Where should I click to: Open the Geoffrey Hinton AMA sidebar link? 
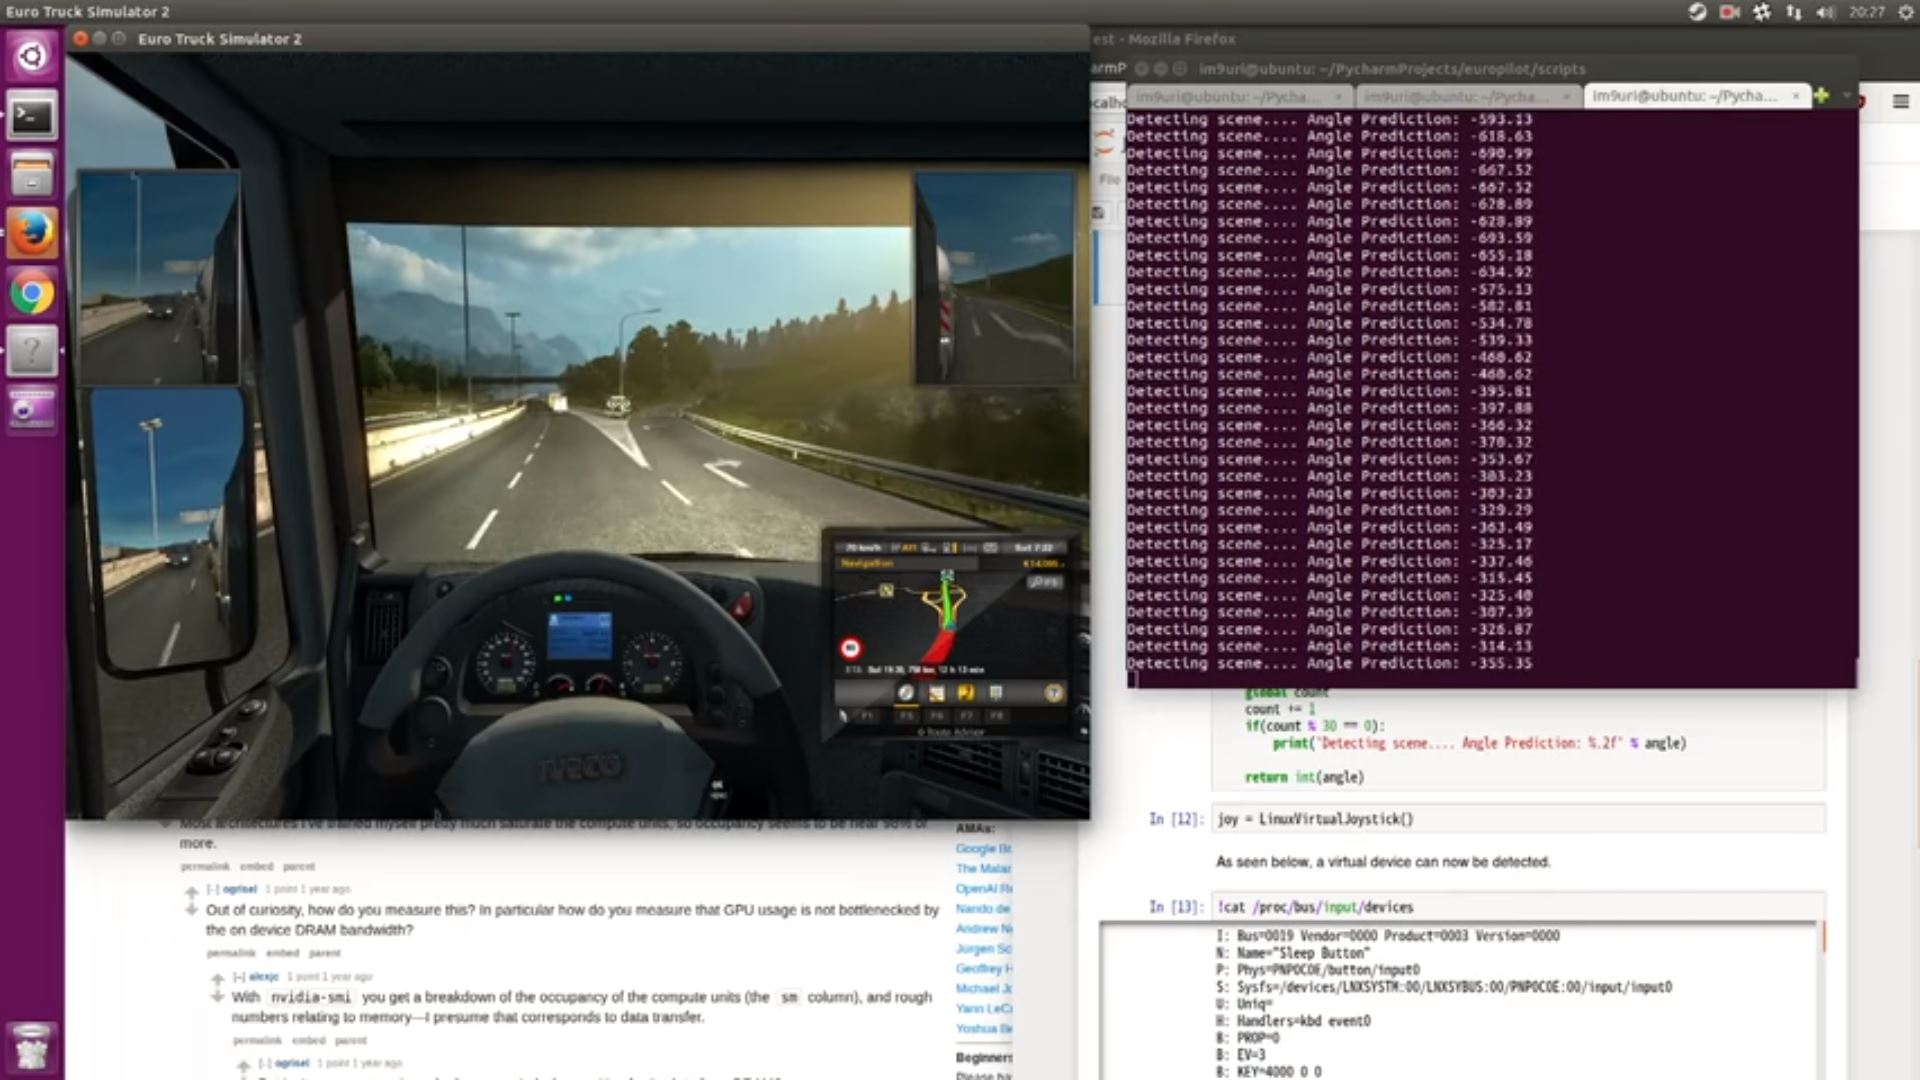[x=983, y=968]
